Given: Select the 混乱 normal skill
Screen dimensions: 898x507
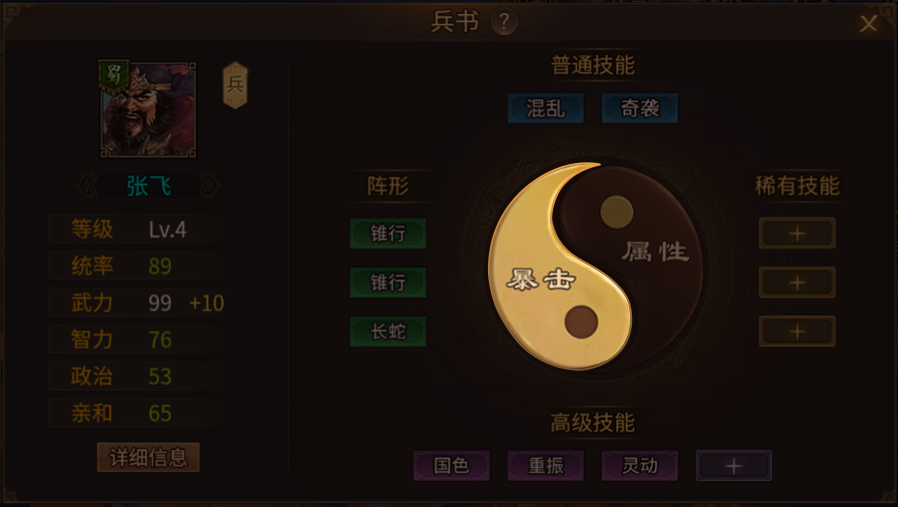Looking at the screenshot, I should tap(546, 108).
